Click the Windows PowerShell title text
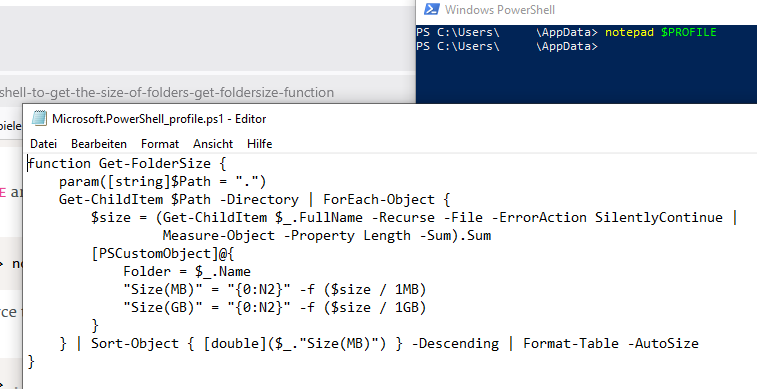Screen dimensions: 757x389 pyautogui.click(x=500, y=10)
